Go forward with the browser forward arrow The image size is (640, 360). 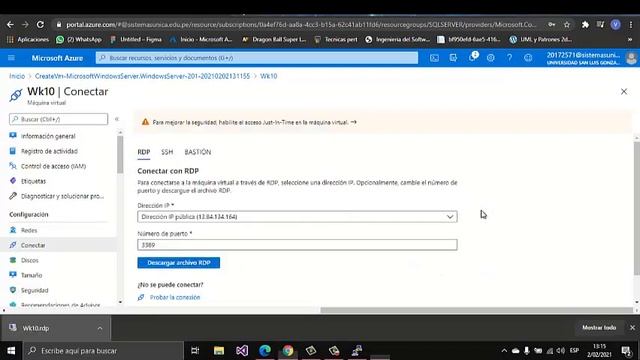click(x=25, y=24)
